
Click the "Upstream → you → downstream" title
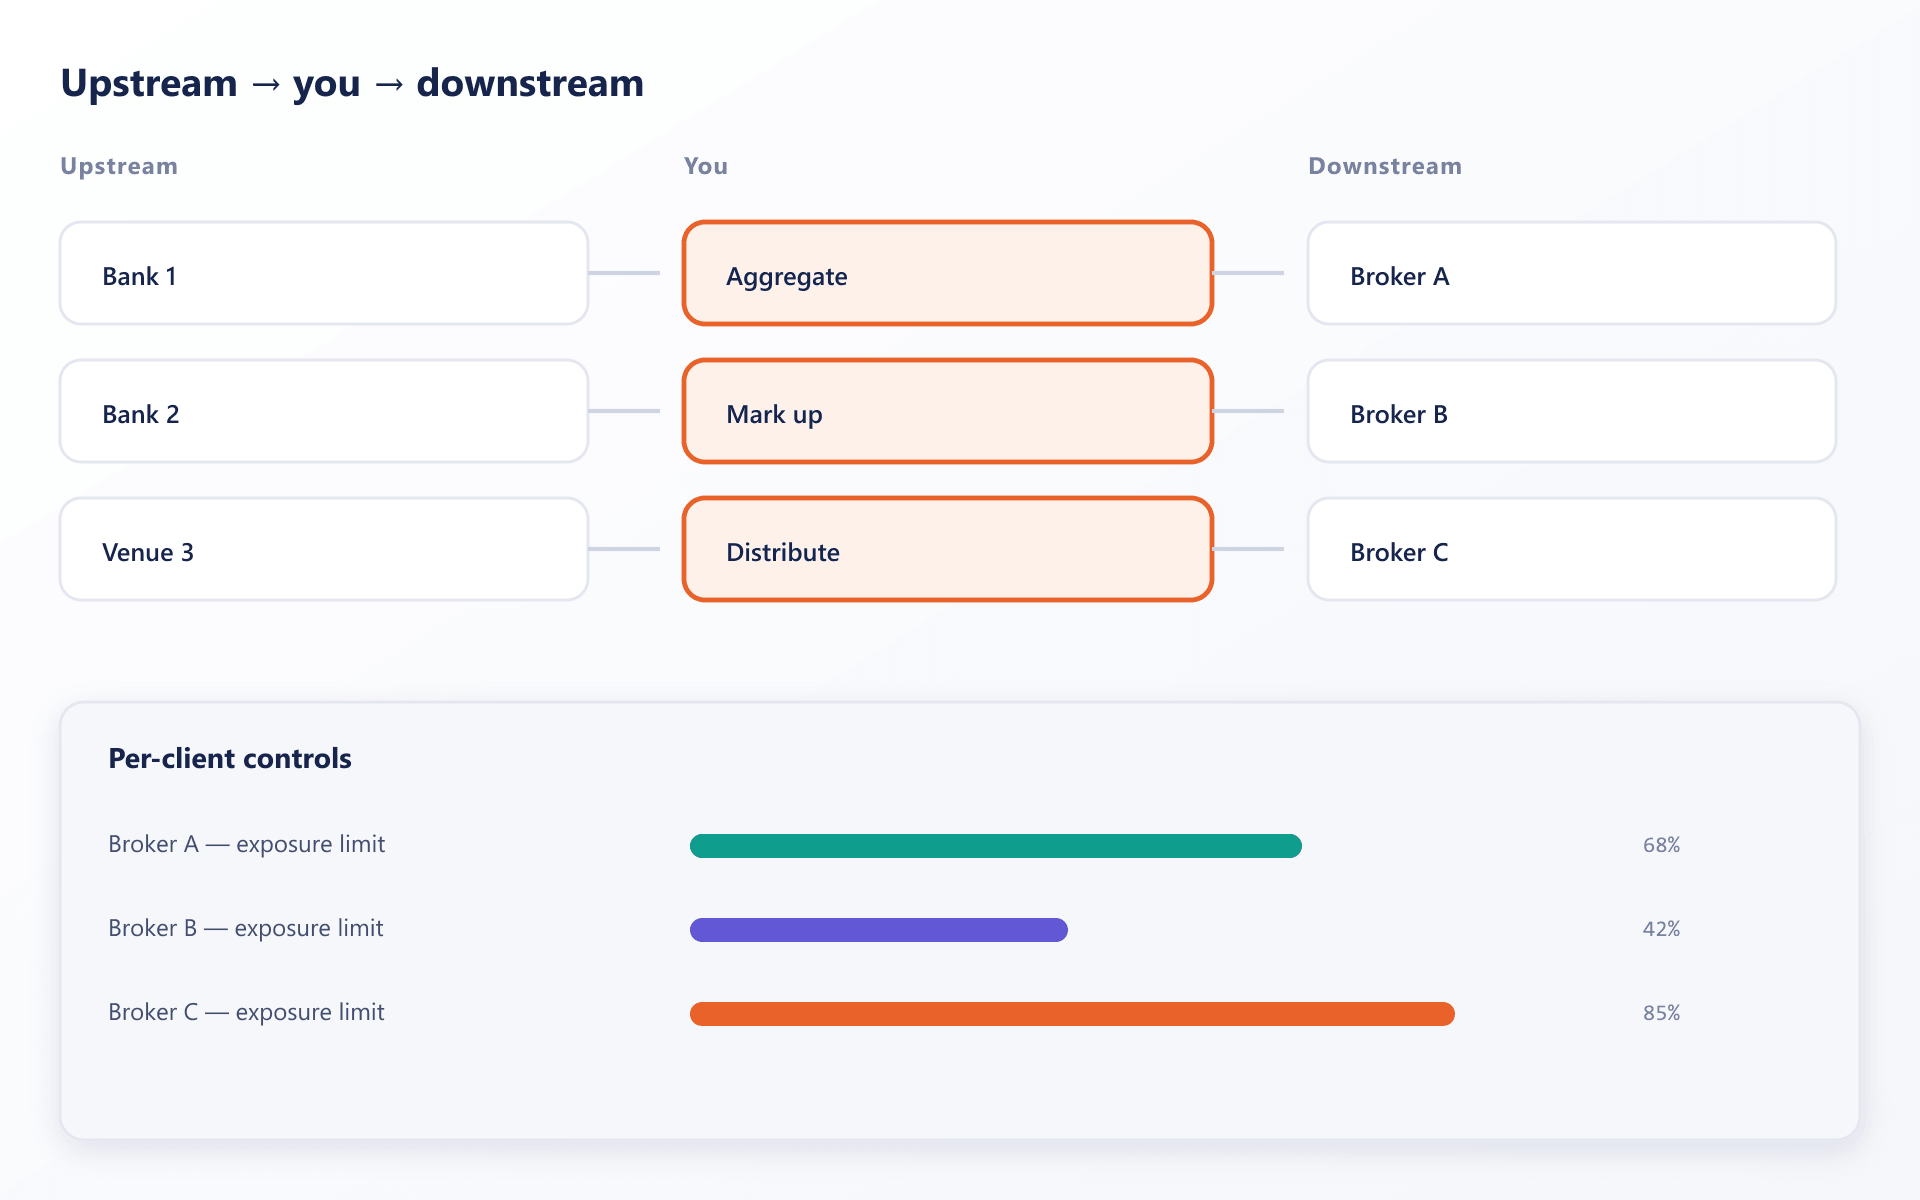[x=352, y=83]
